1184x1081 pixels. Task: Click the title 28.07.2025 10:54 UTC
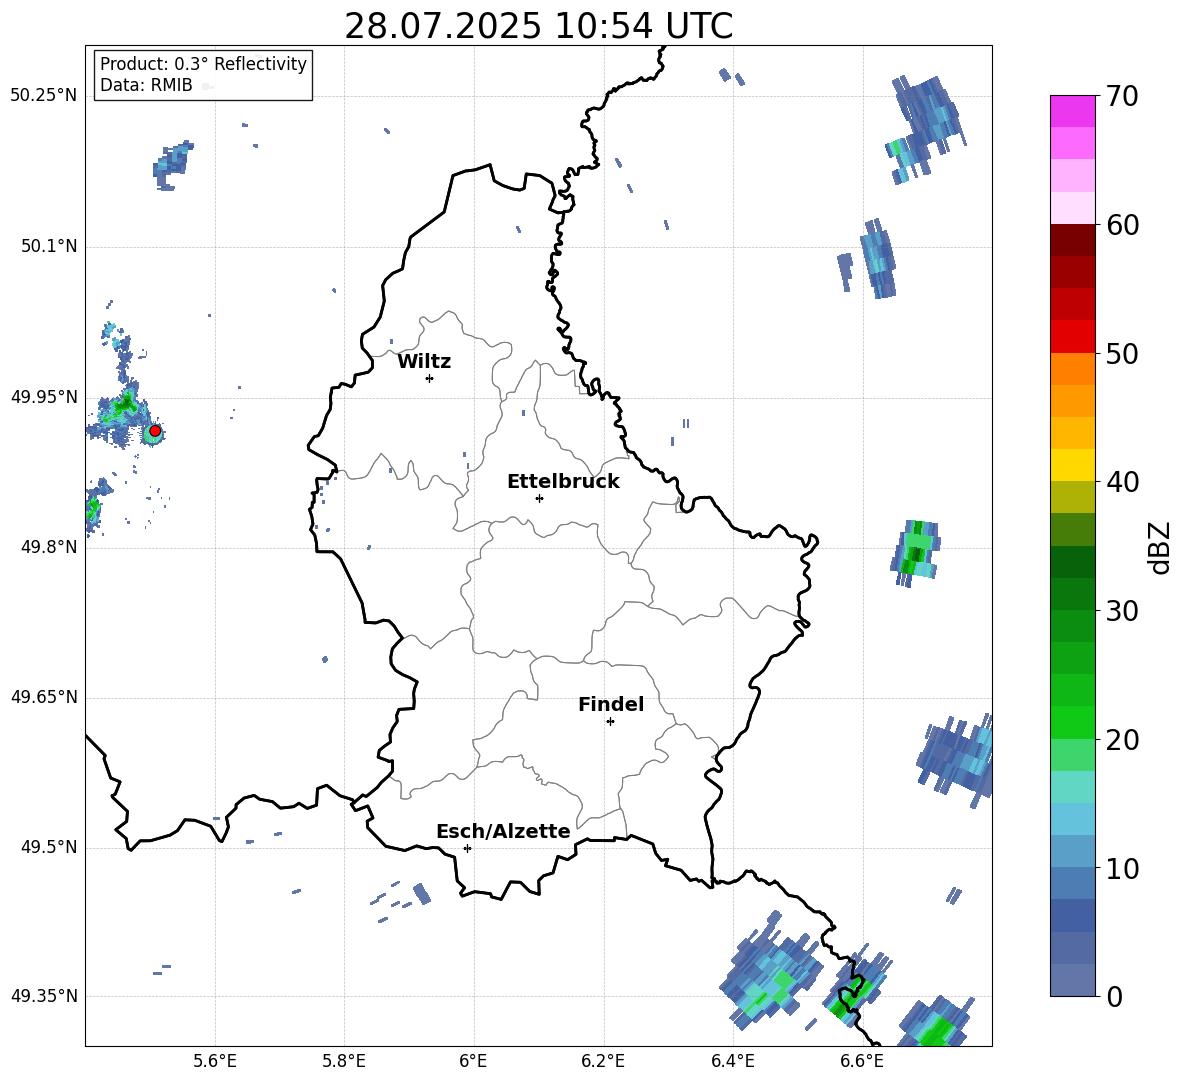pyautogui.click(x=538, y=26)
